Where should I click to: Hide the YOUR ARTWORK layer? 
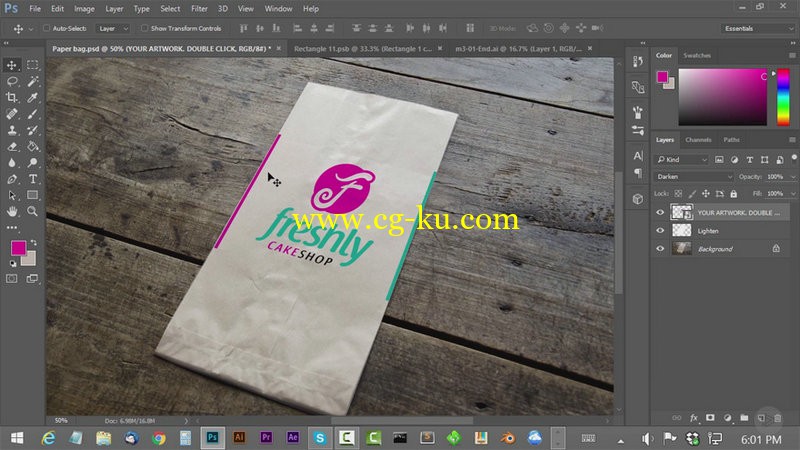[x=660, y=212]
